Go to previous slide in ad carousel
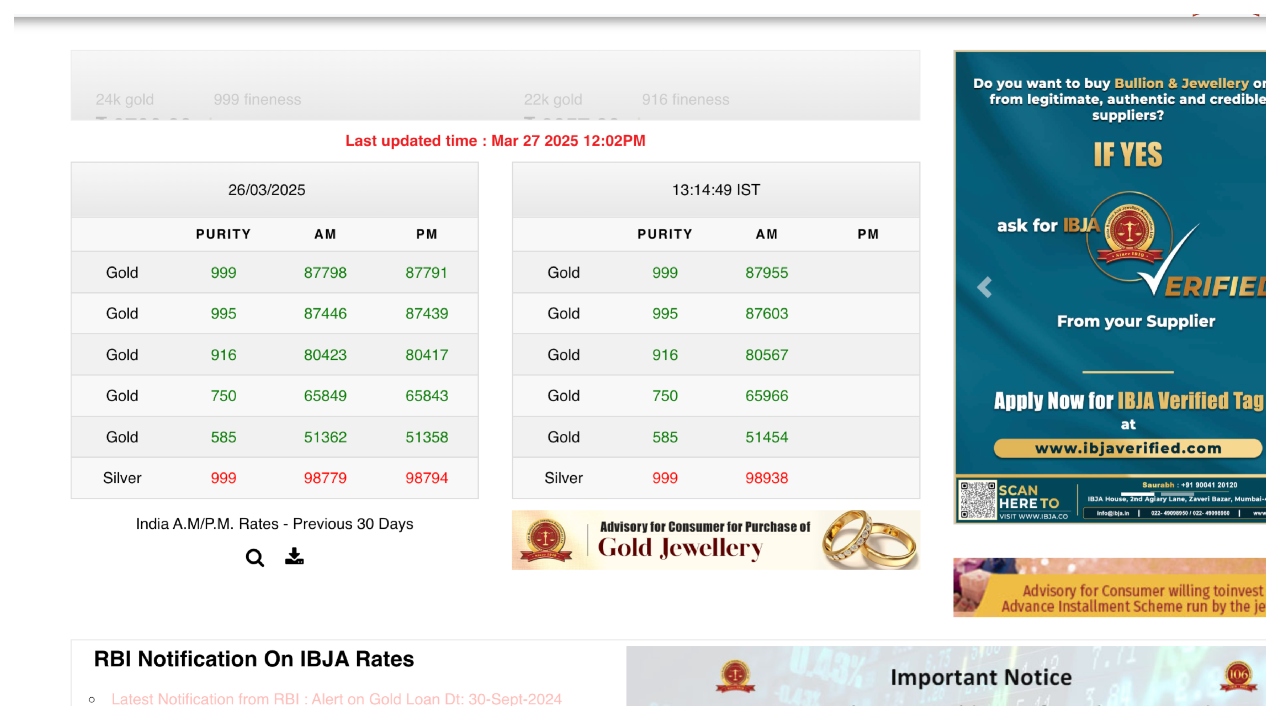Screen dimensions: 1280x720 pos(984,288)
